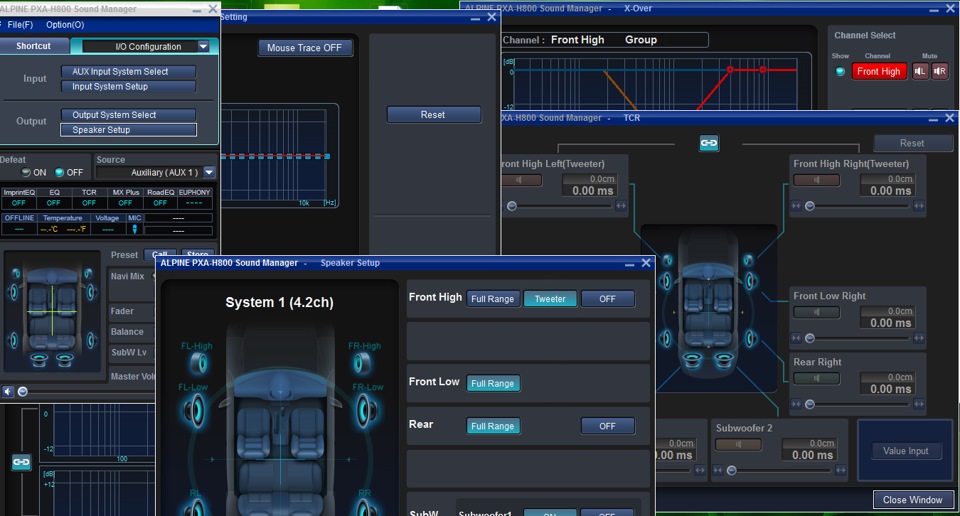
Task: Set Front High to Tweeter
Action: (x=550, y=299)
